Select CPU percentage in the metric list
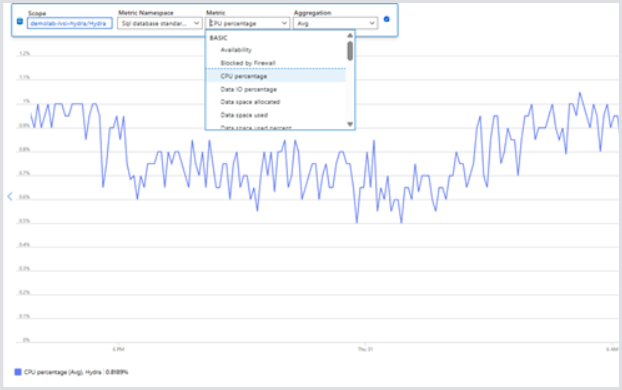The image size is (622, 390). pos(276,76)
